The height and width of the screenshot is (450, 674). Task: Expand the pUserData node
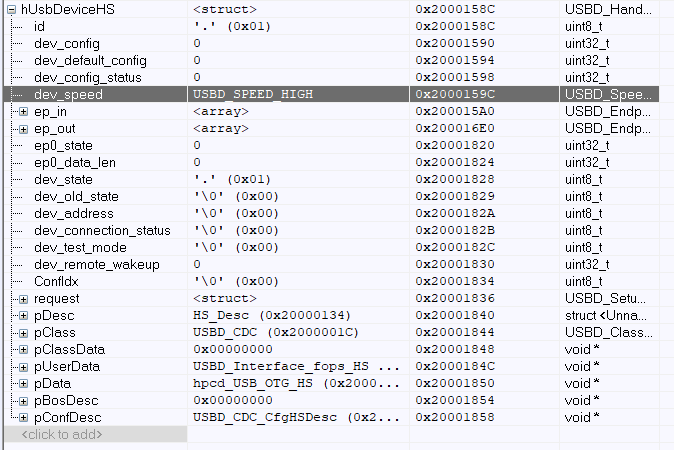click(x=23, y=367)
